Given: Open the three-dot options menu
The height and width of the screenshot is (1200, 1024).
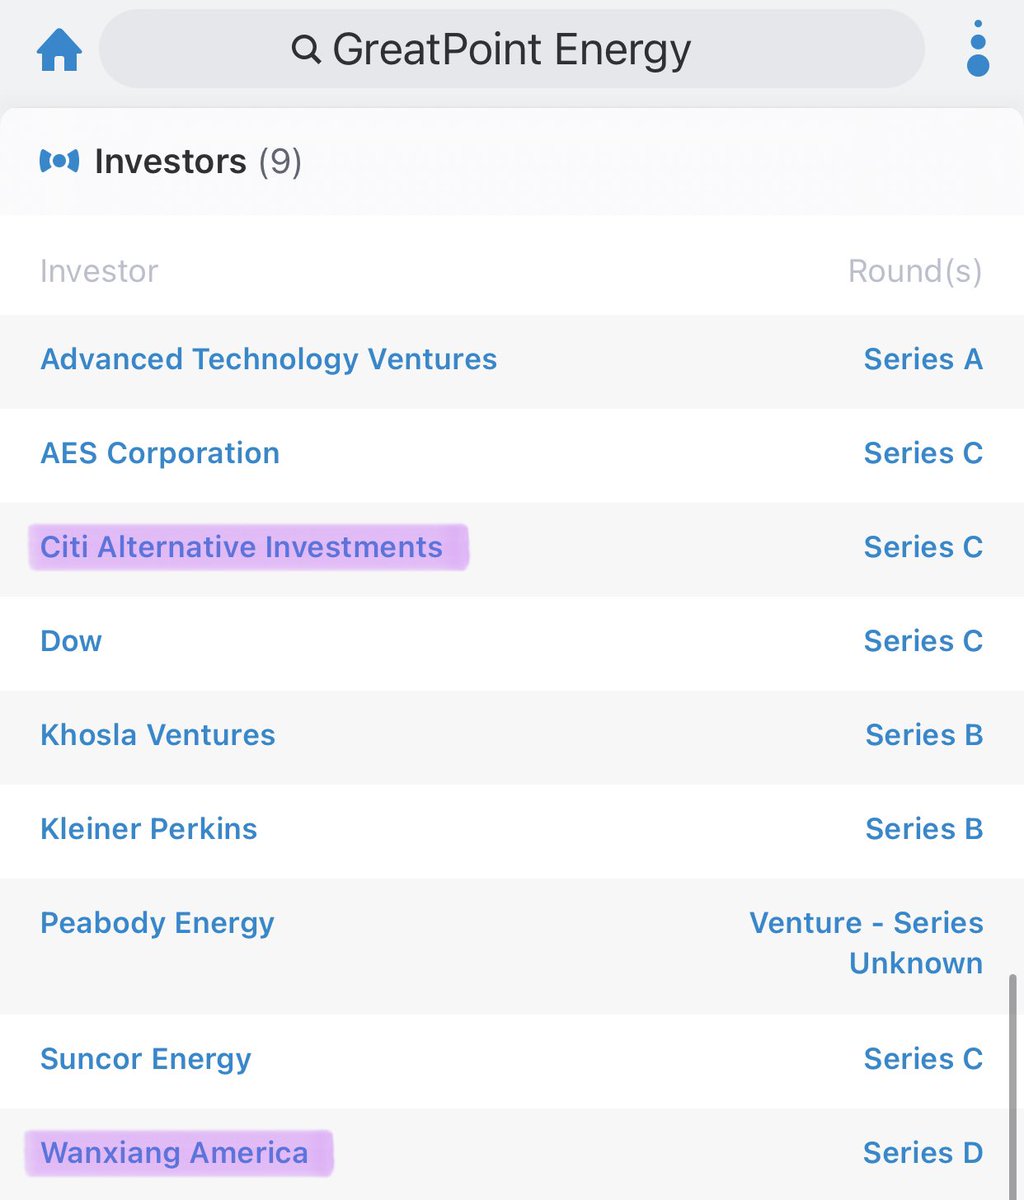Looking at the screenshot, I should tap(978, 49).
